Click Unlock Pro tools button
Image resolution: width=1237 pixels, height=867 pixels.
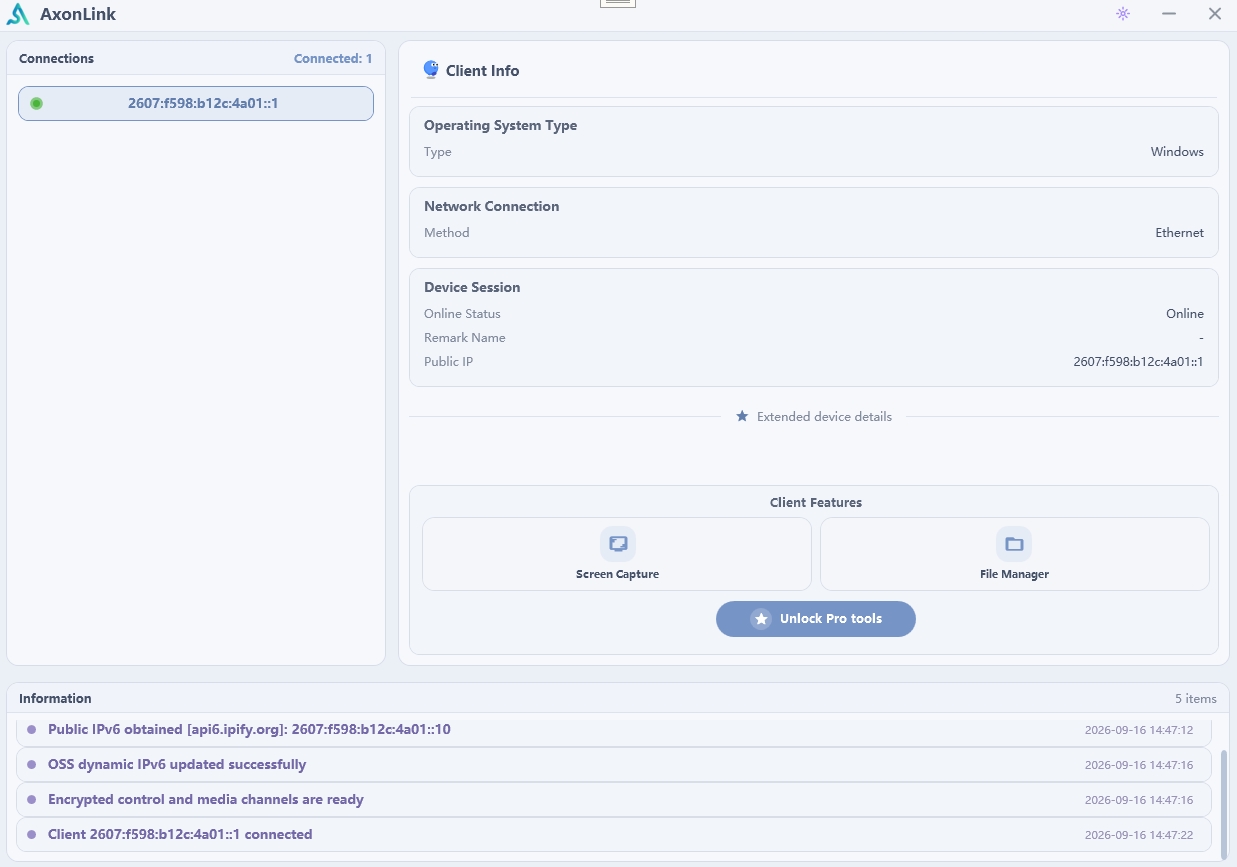coord(816,619)
